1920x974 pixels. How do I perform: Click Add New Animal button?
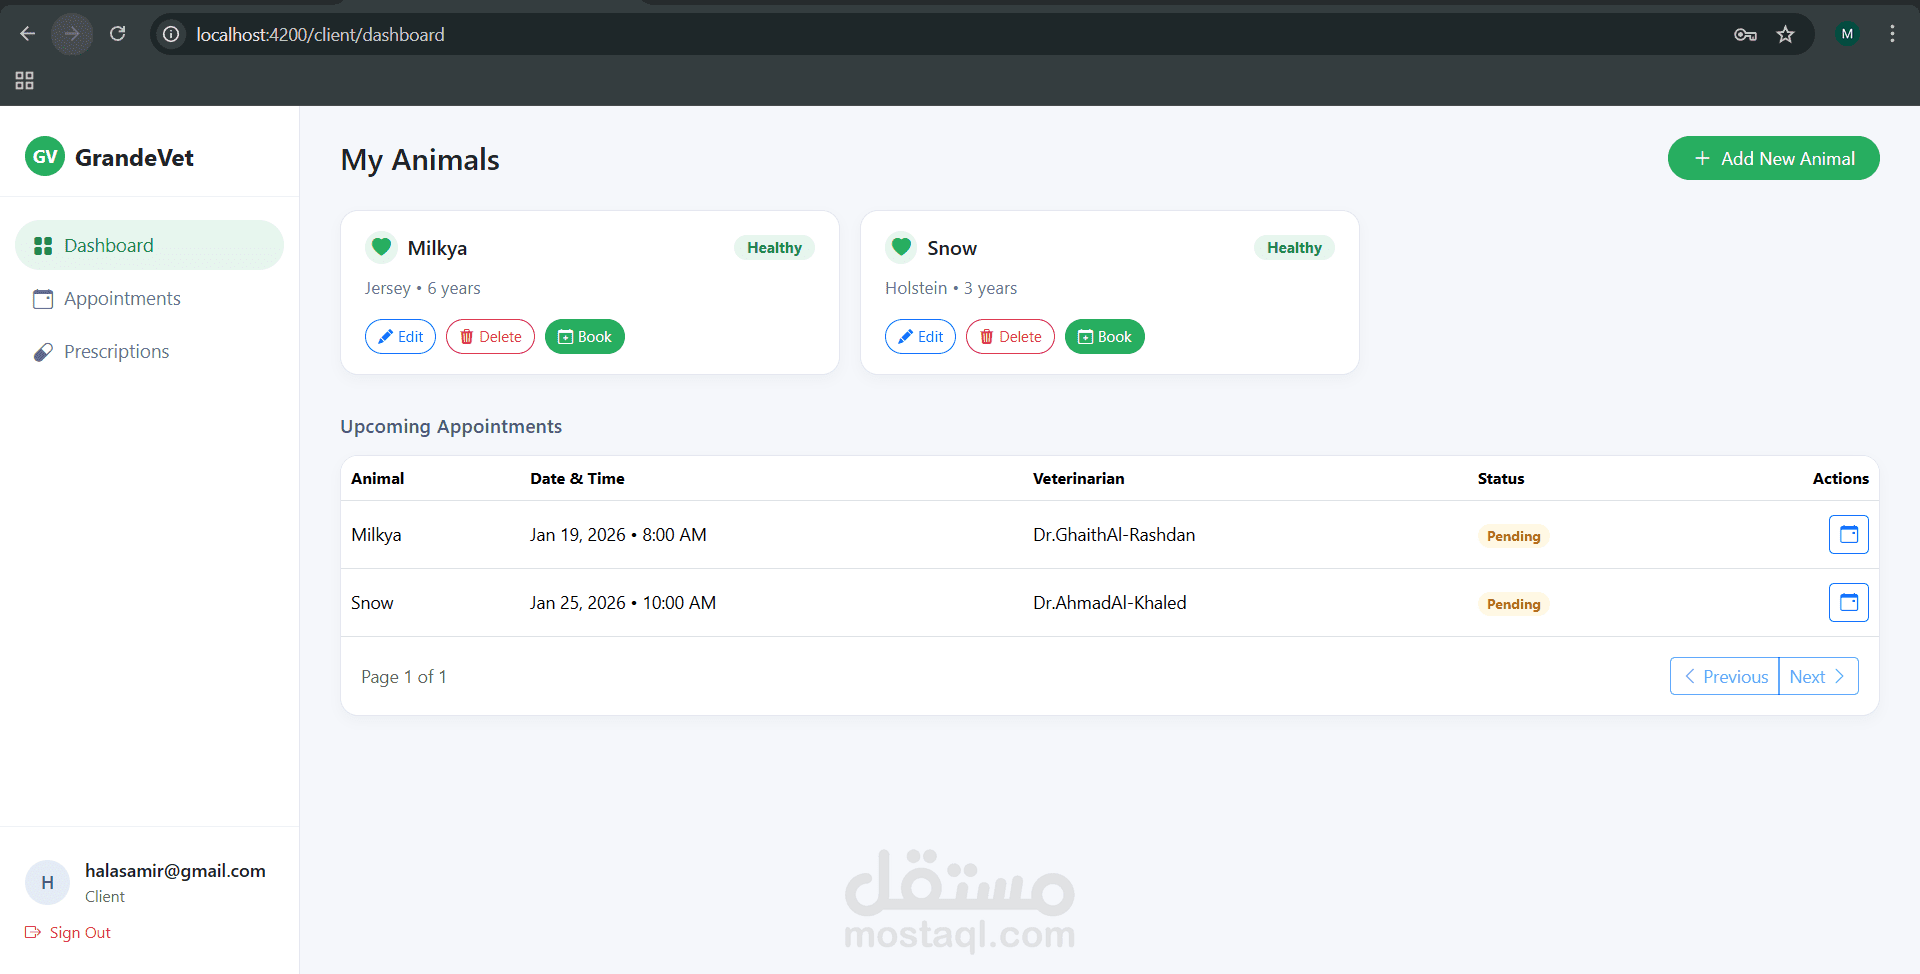[x=1773, y=158]
